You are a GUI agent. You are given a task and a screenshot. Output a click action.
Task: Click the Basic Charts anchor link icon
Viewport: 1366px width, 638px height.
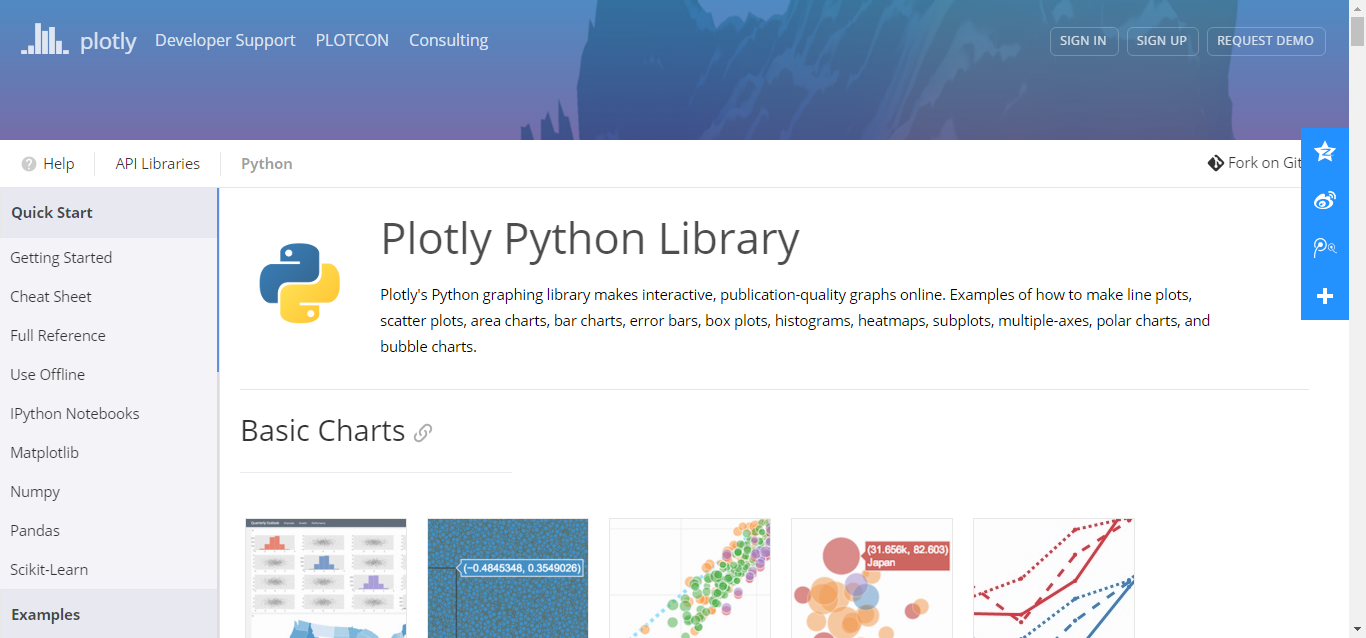(x=423, y=433)
